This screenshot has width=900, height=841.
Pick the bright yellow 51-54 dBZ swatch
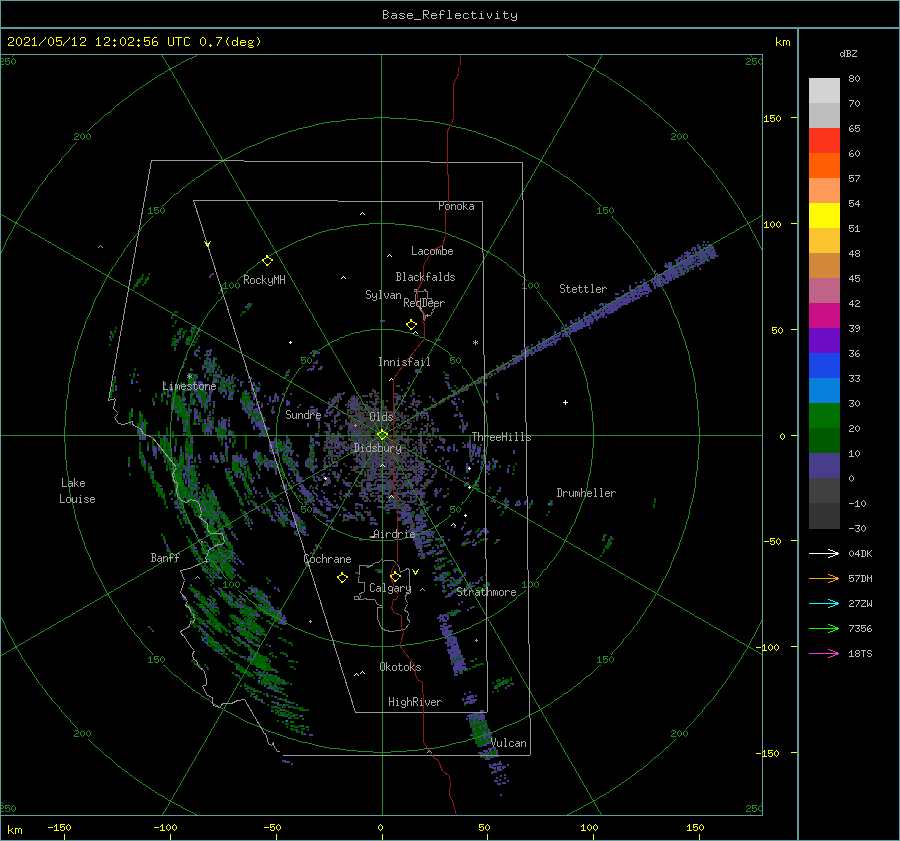click(824, 216)
